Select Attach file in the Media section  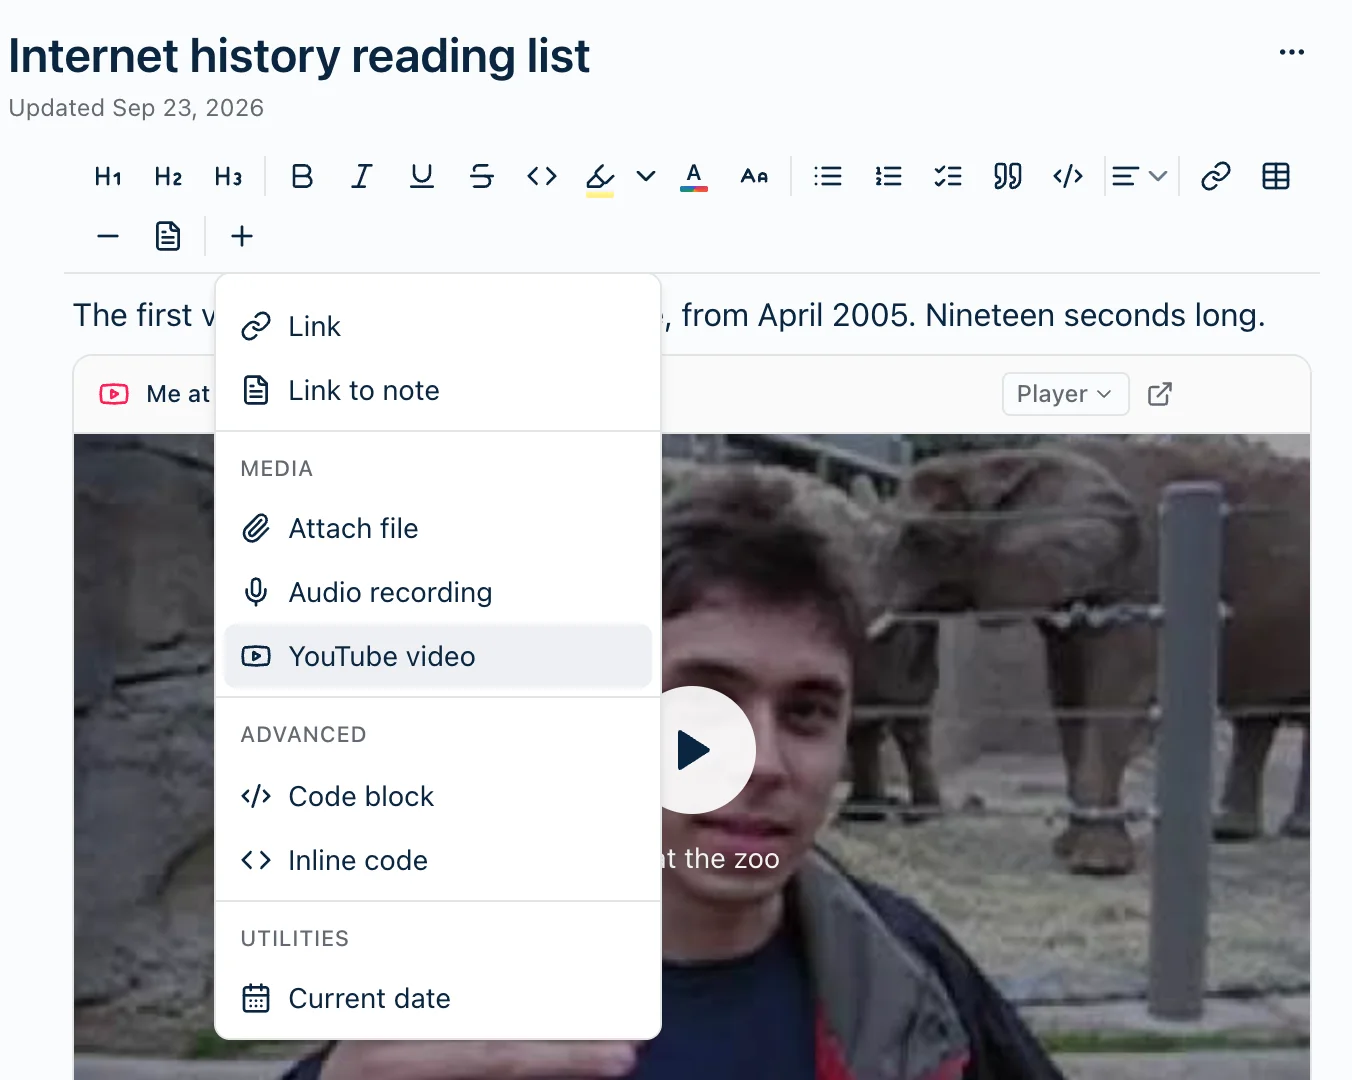click(x=438, y=529)
